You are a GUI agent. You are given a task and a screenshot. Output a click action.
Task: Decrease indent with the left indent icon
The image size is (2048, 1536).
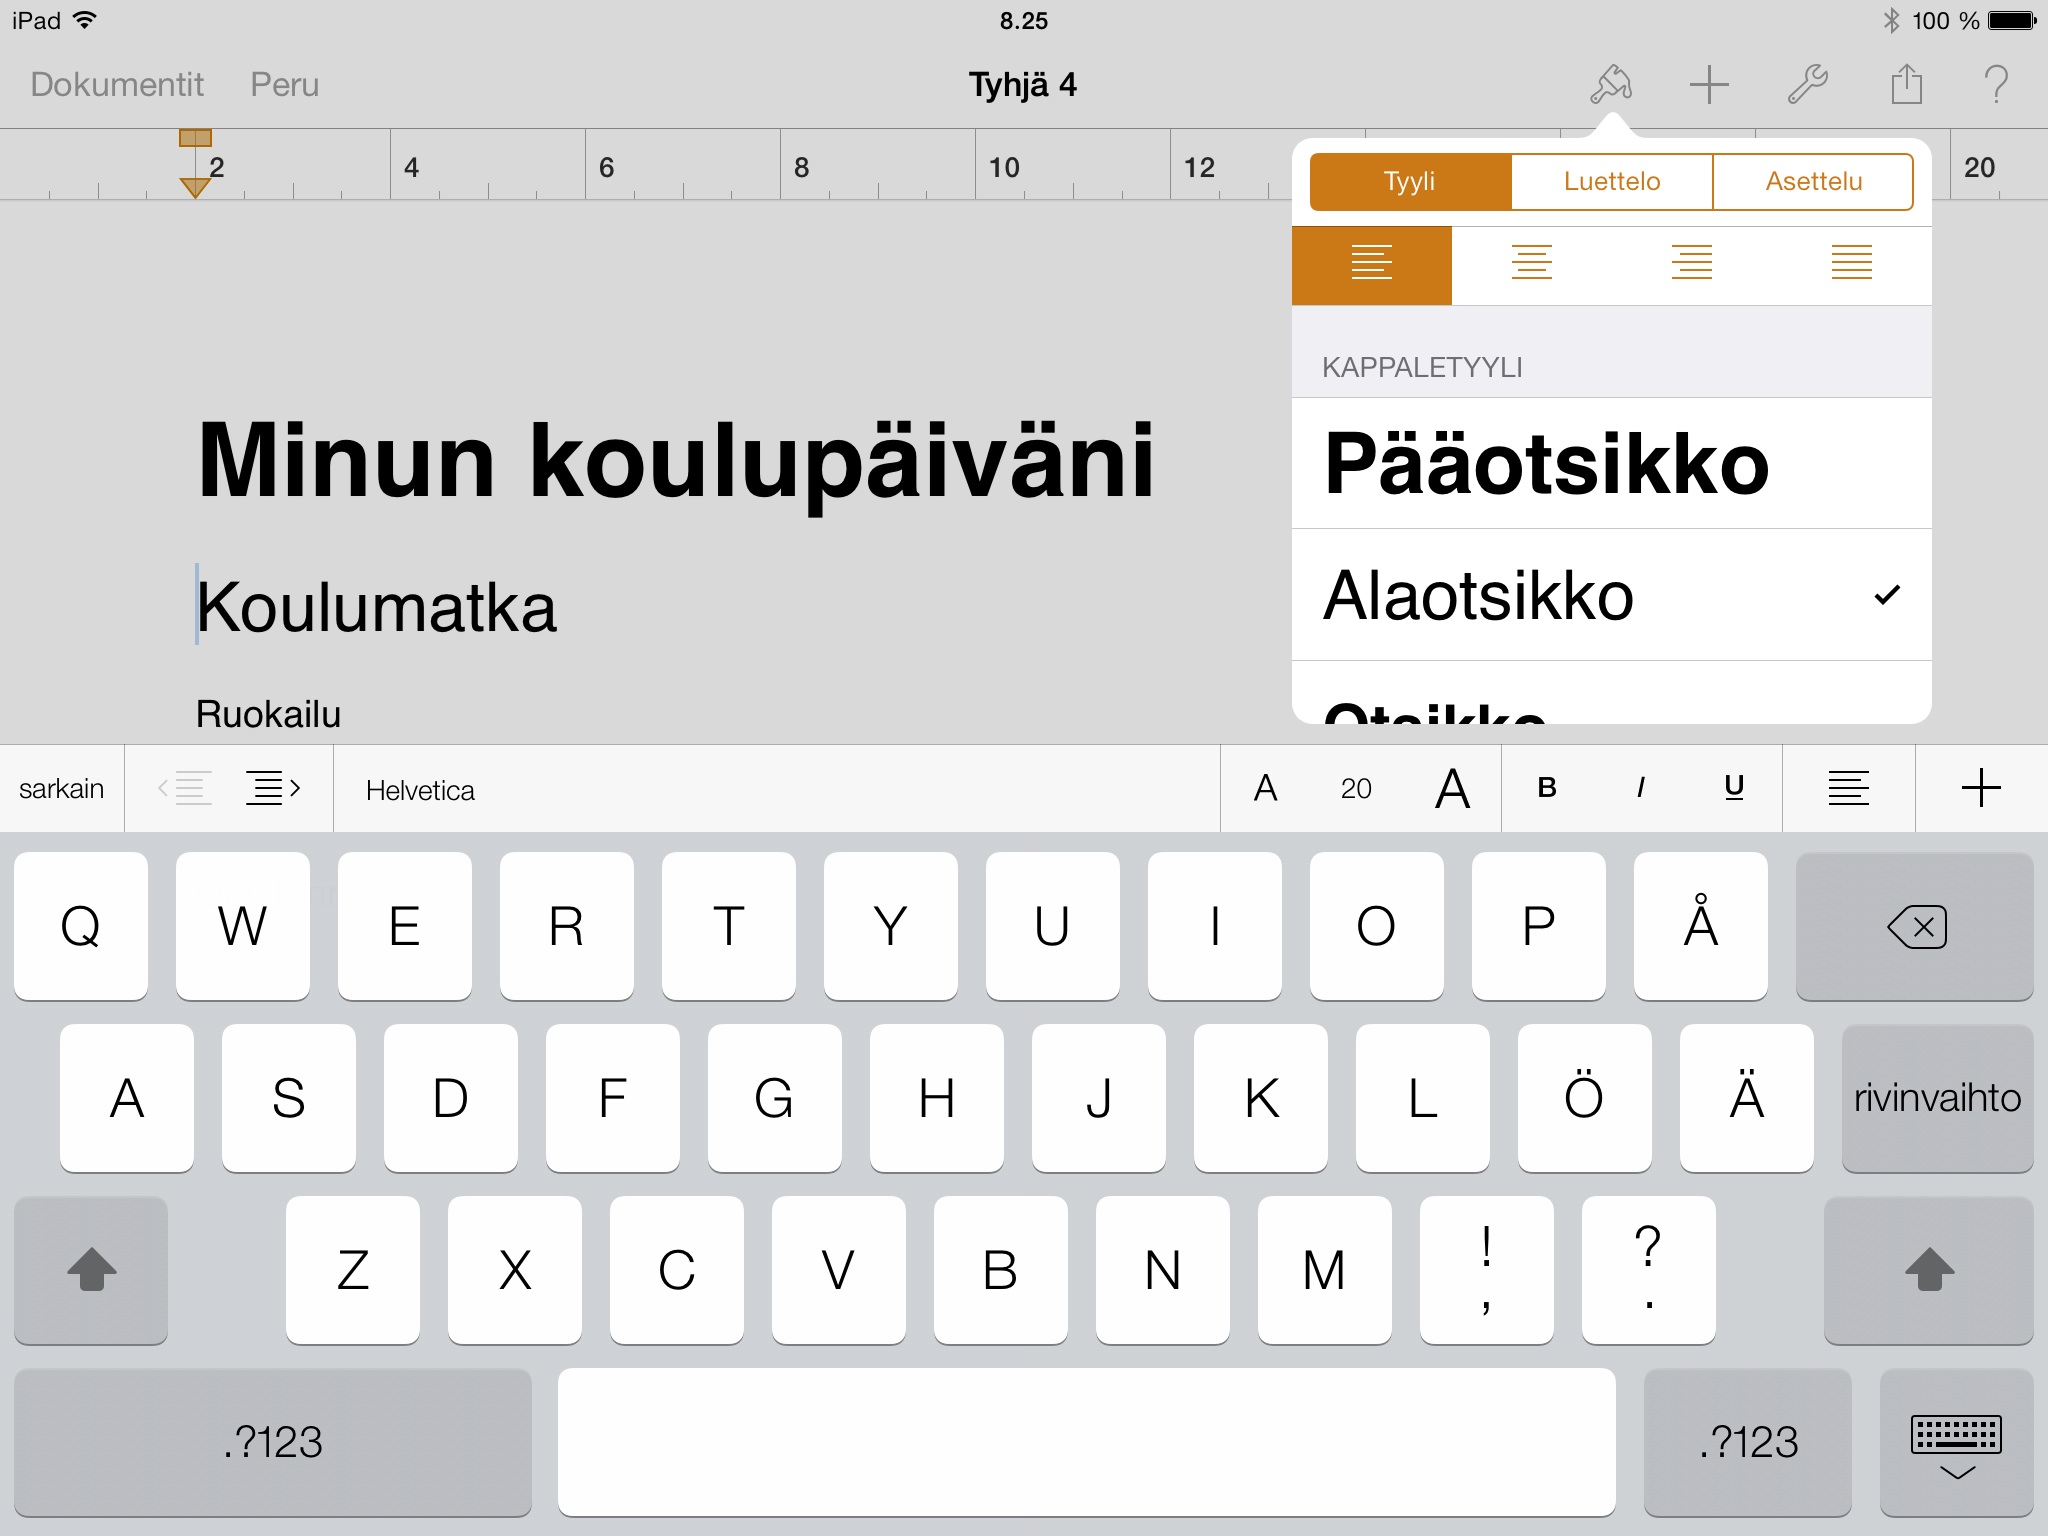point(186,789)
